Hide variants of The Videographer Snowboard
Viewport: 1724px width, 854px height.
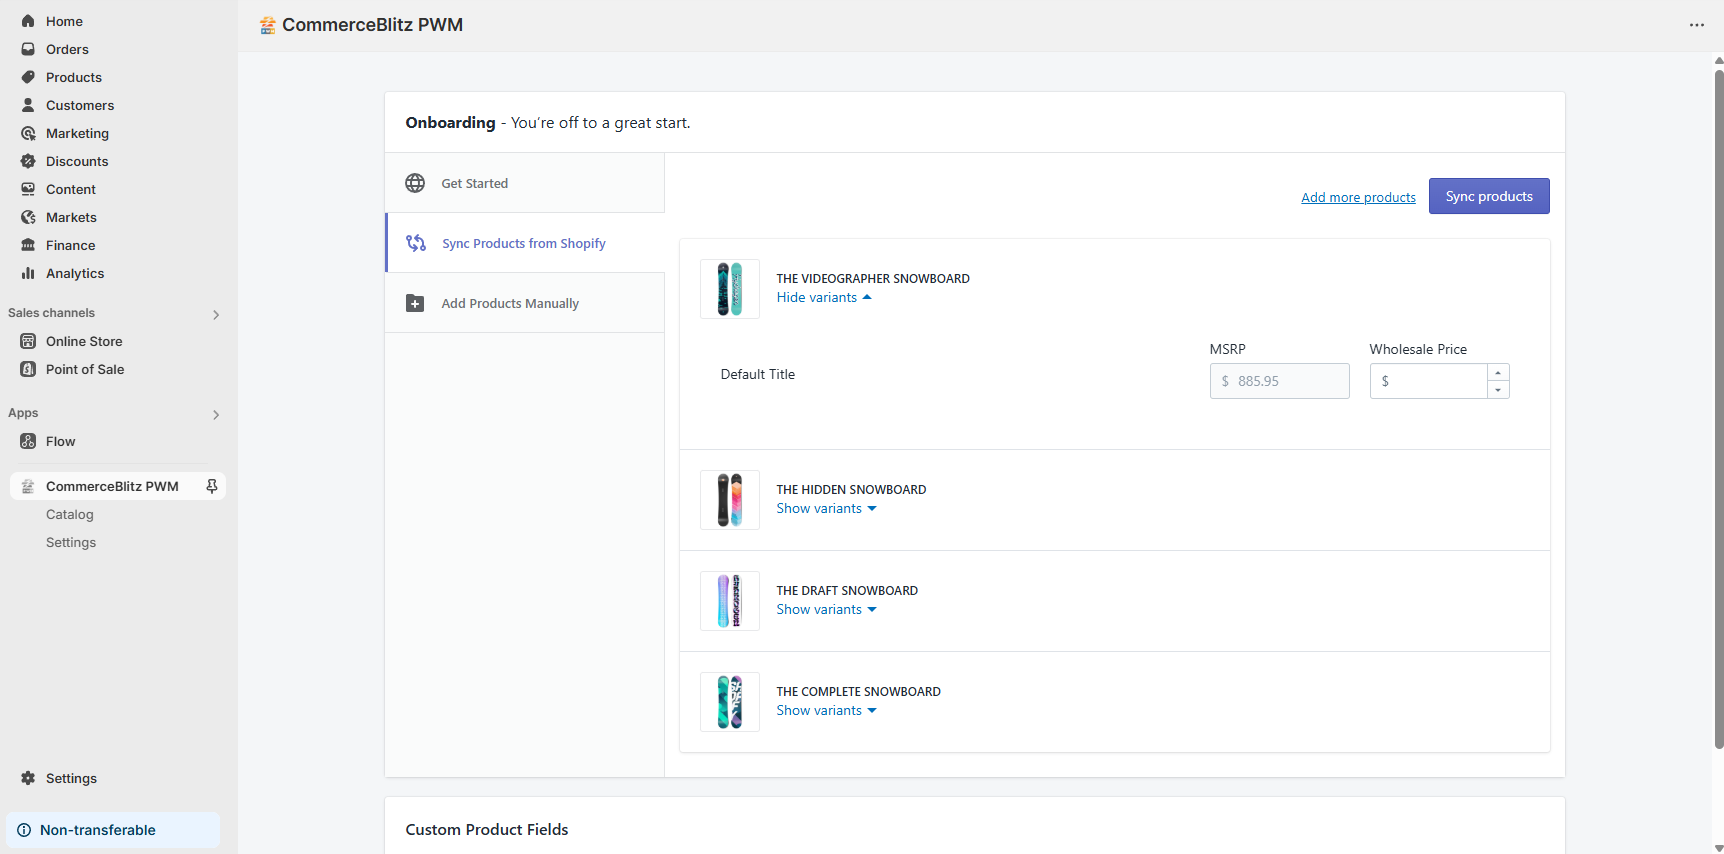click(824, 298)
